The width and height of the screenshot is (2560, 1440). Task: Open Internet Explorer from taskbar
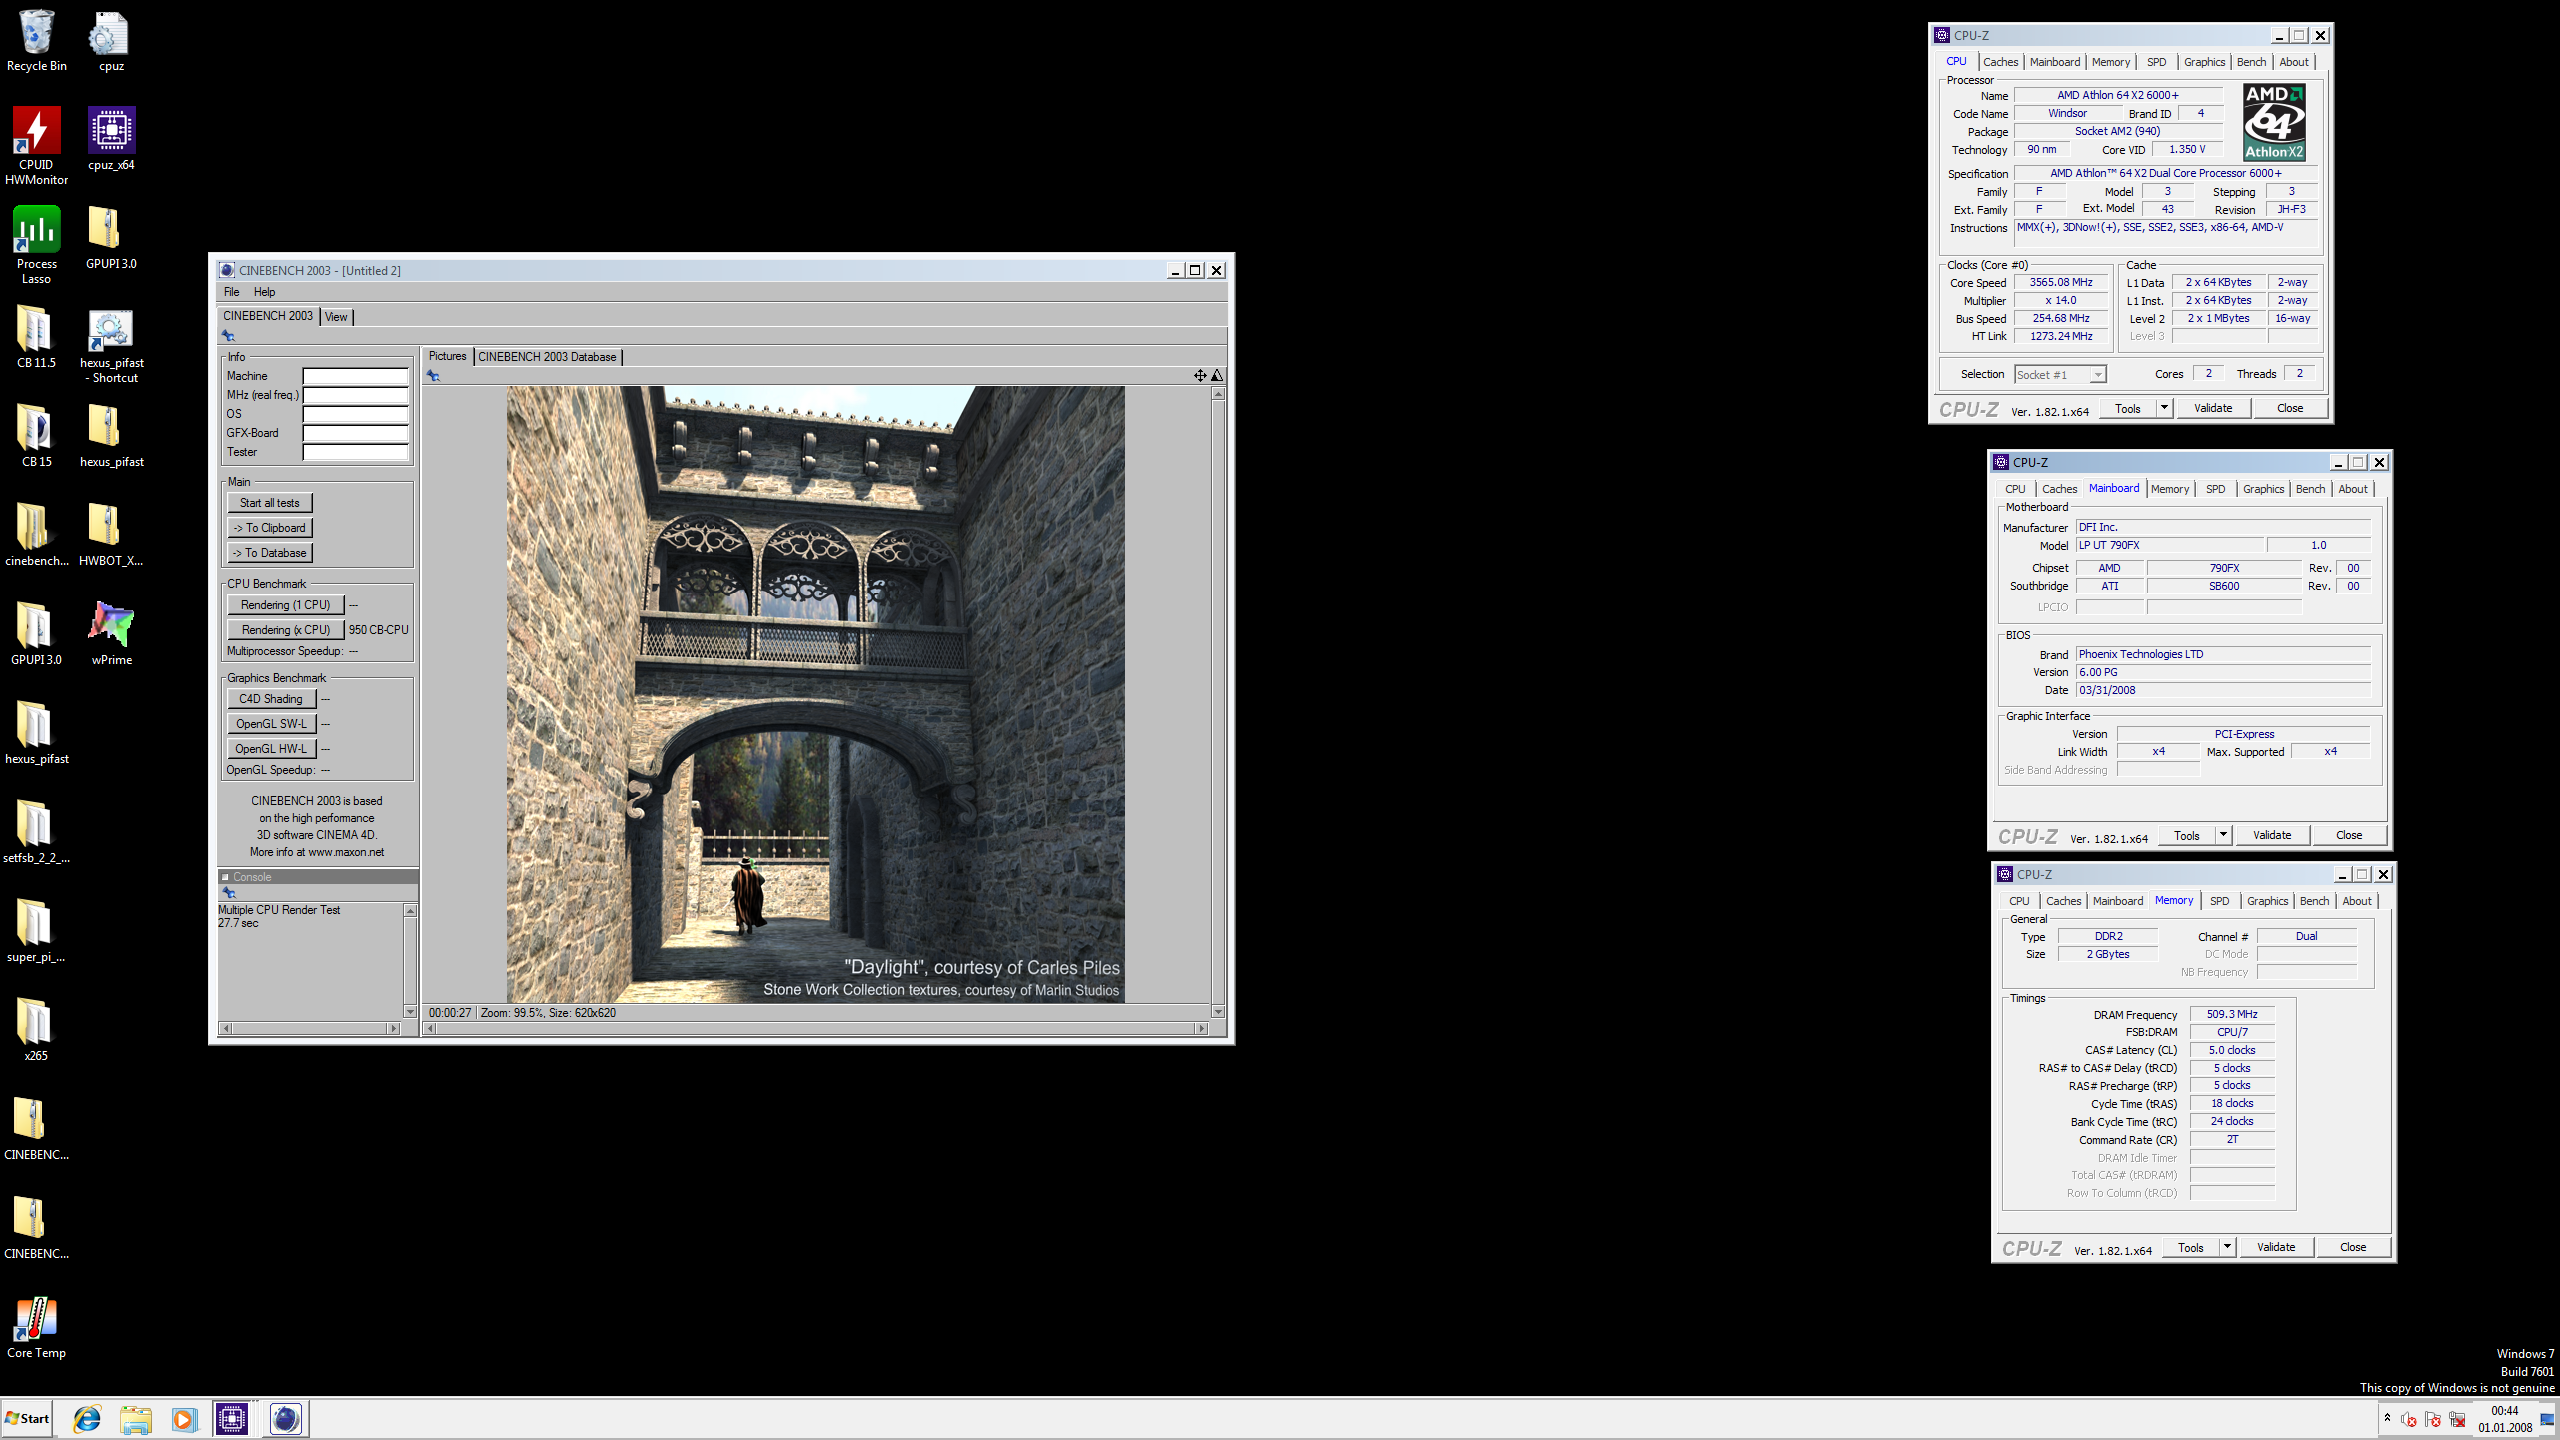87,1419
